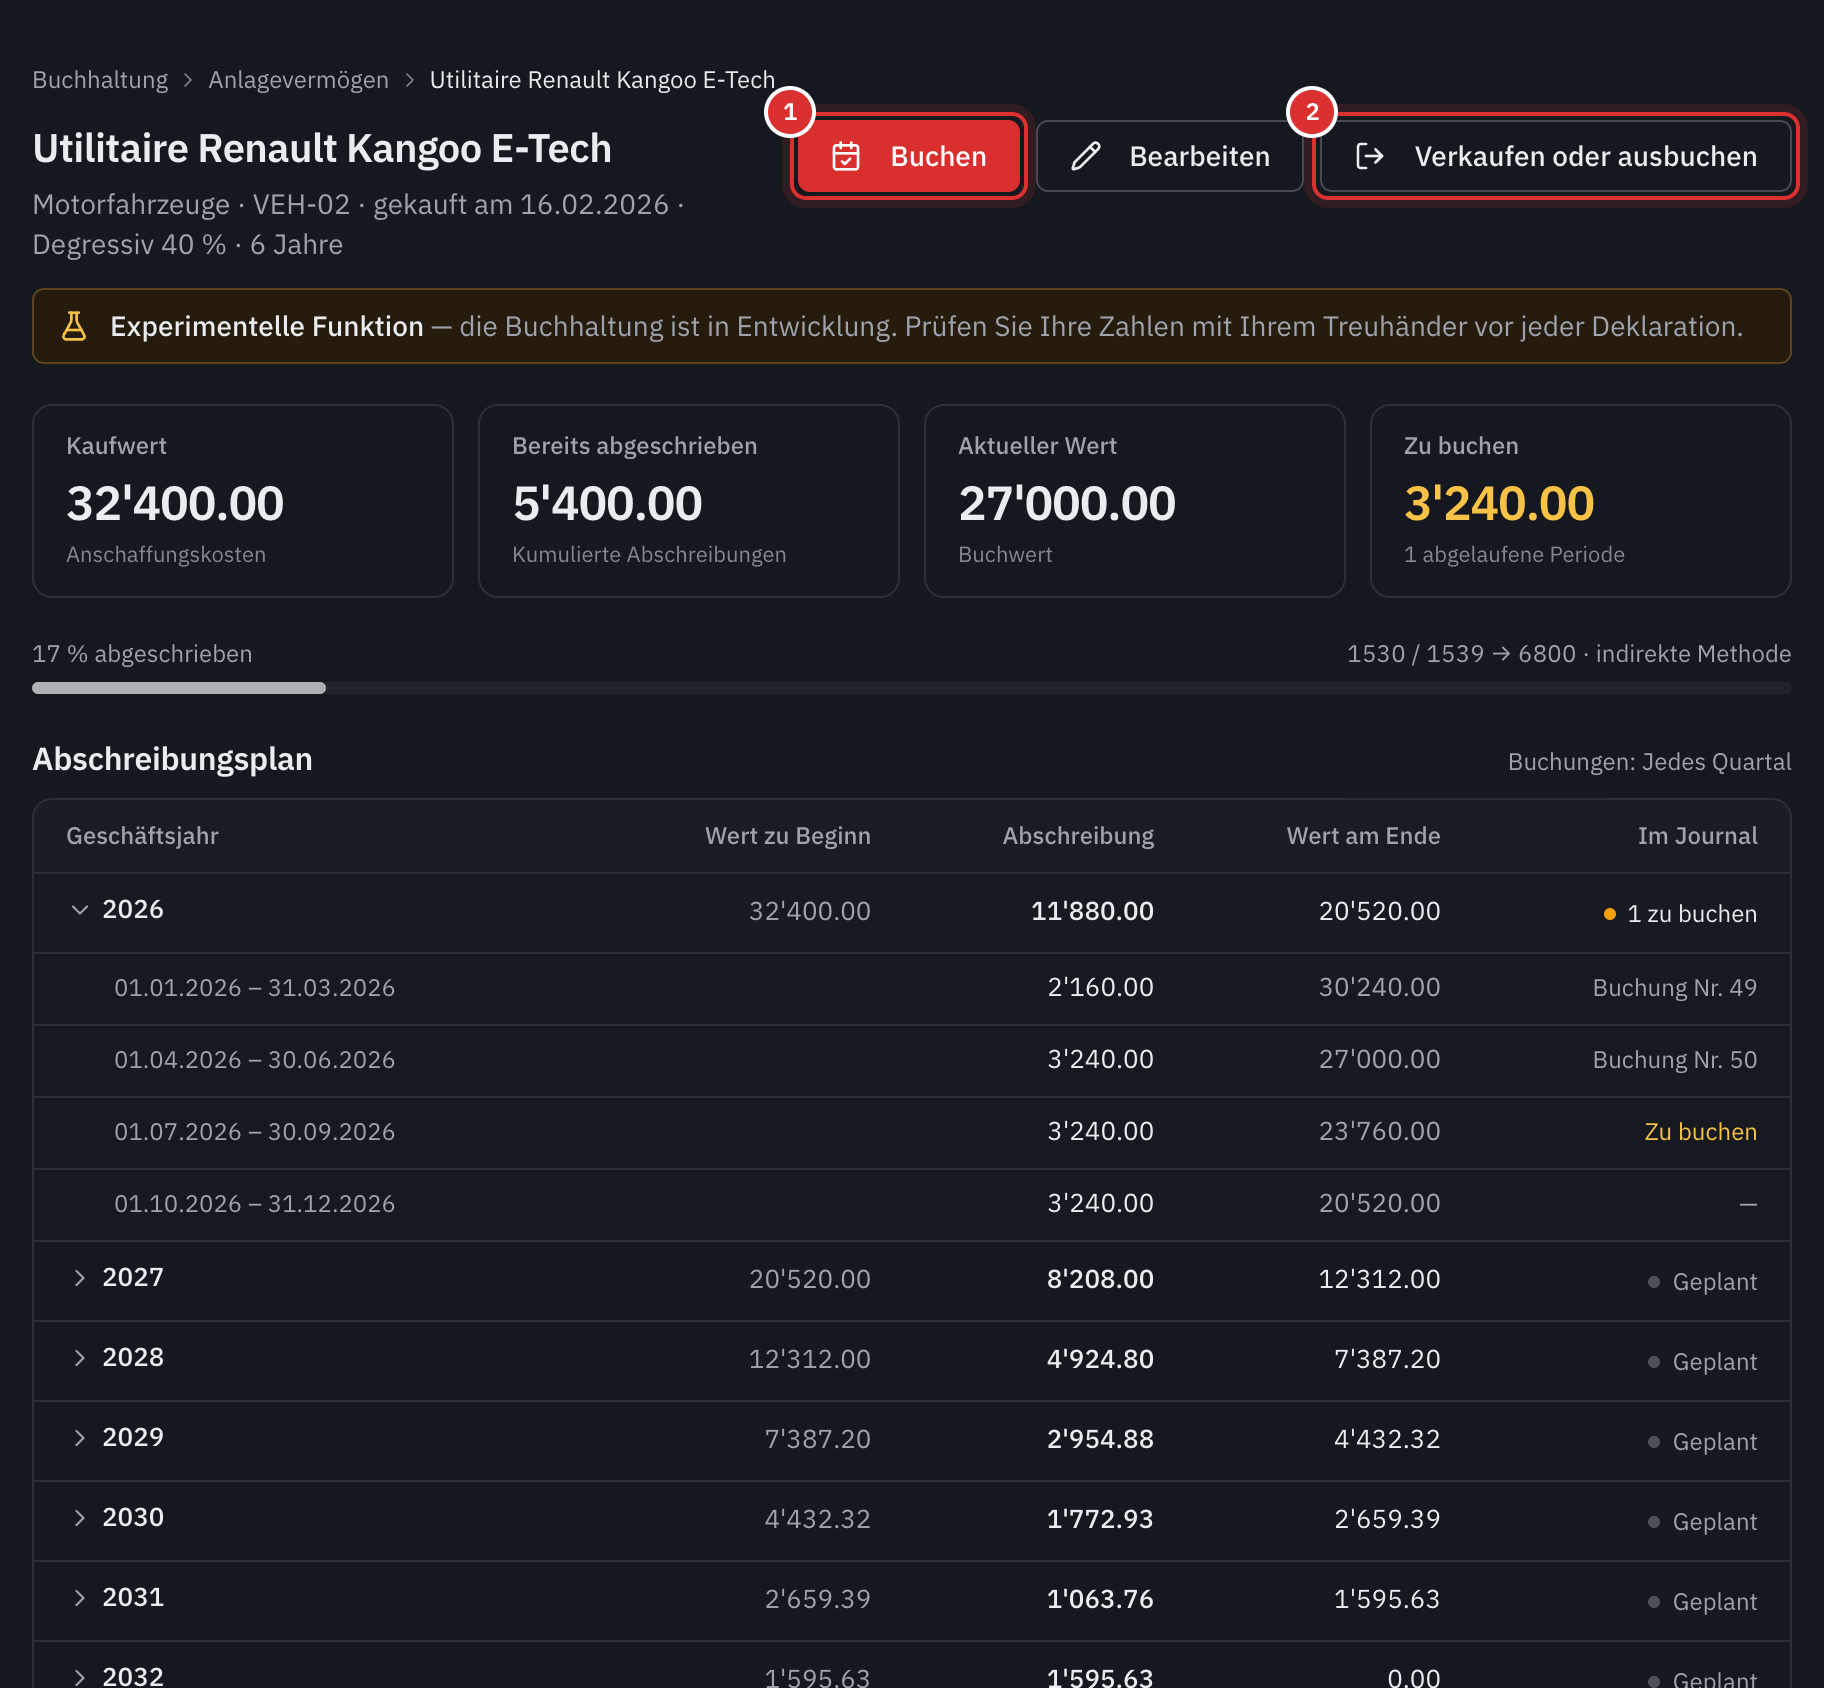1824x1688 pixels.
Task: Click the period '01.10.2026 – 31.12.2026'
Action: click(x=254, y=1204)
